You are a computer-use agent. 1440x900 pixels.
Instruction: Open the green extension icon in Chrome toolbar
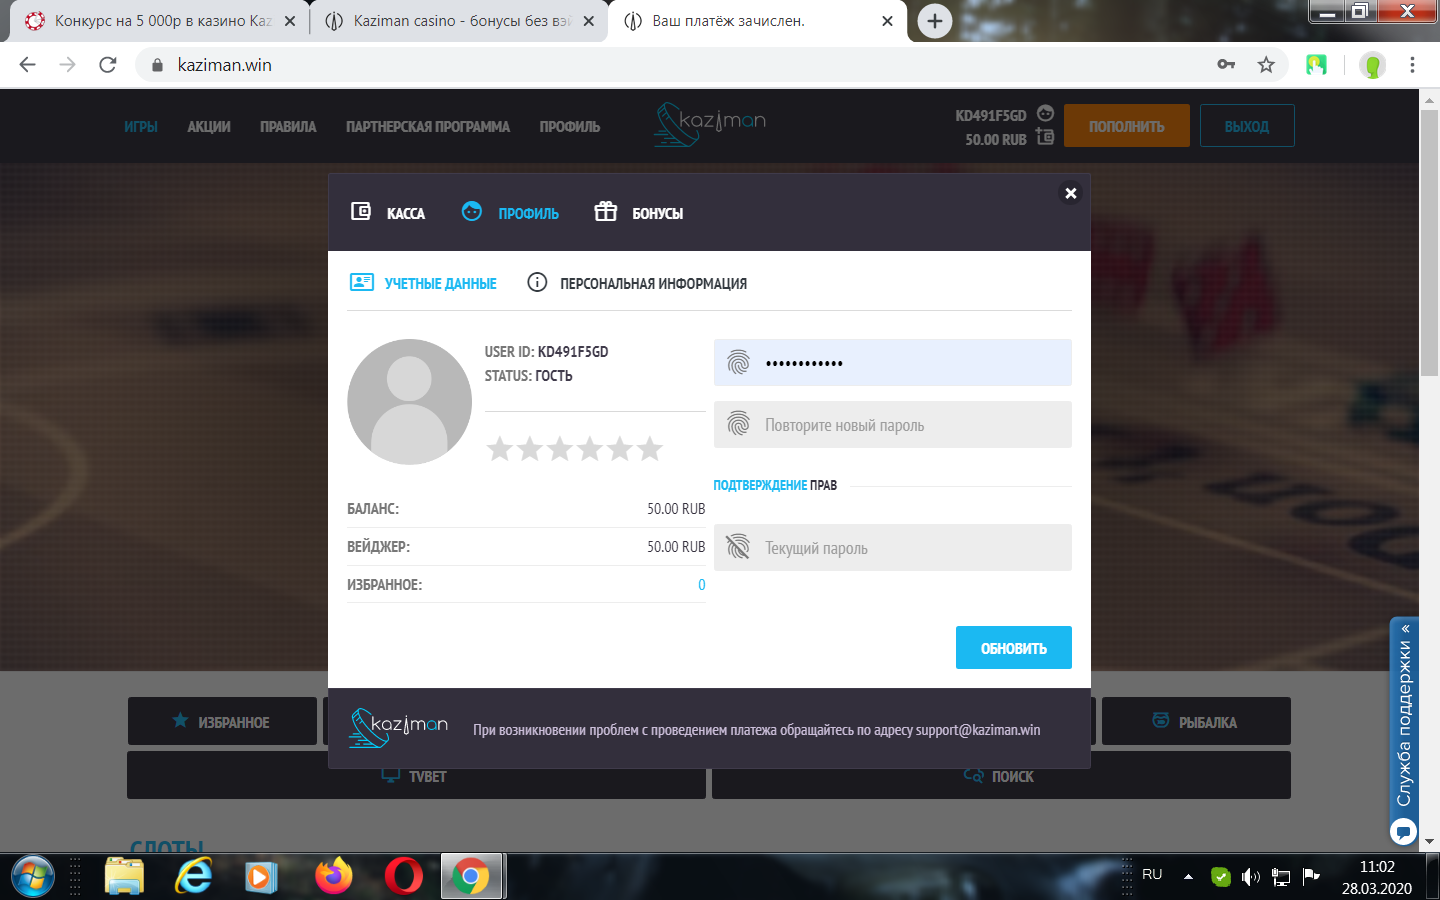pyautogui.click(x=1316, y=65)
